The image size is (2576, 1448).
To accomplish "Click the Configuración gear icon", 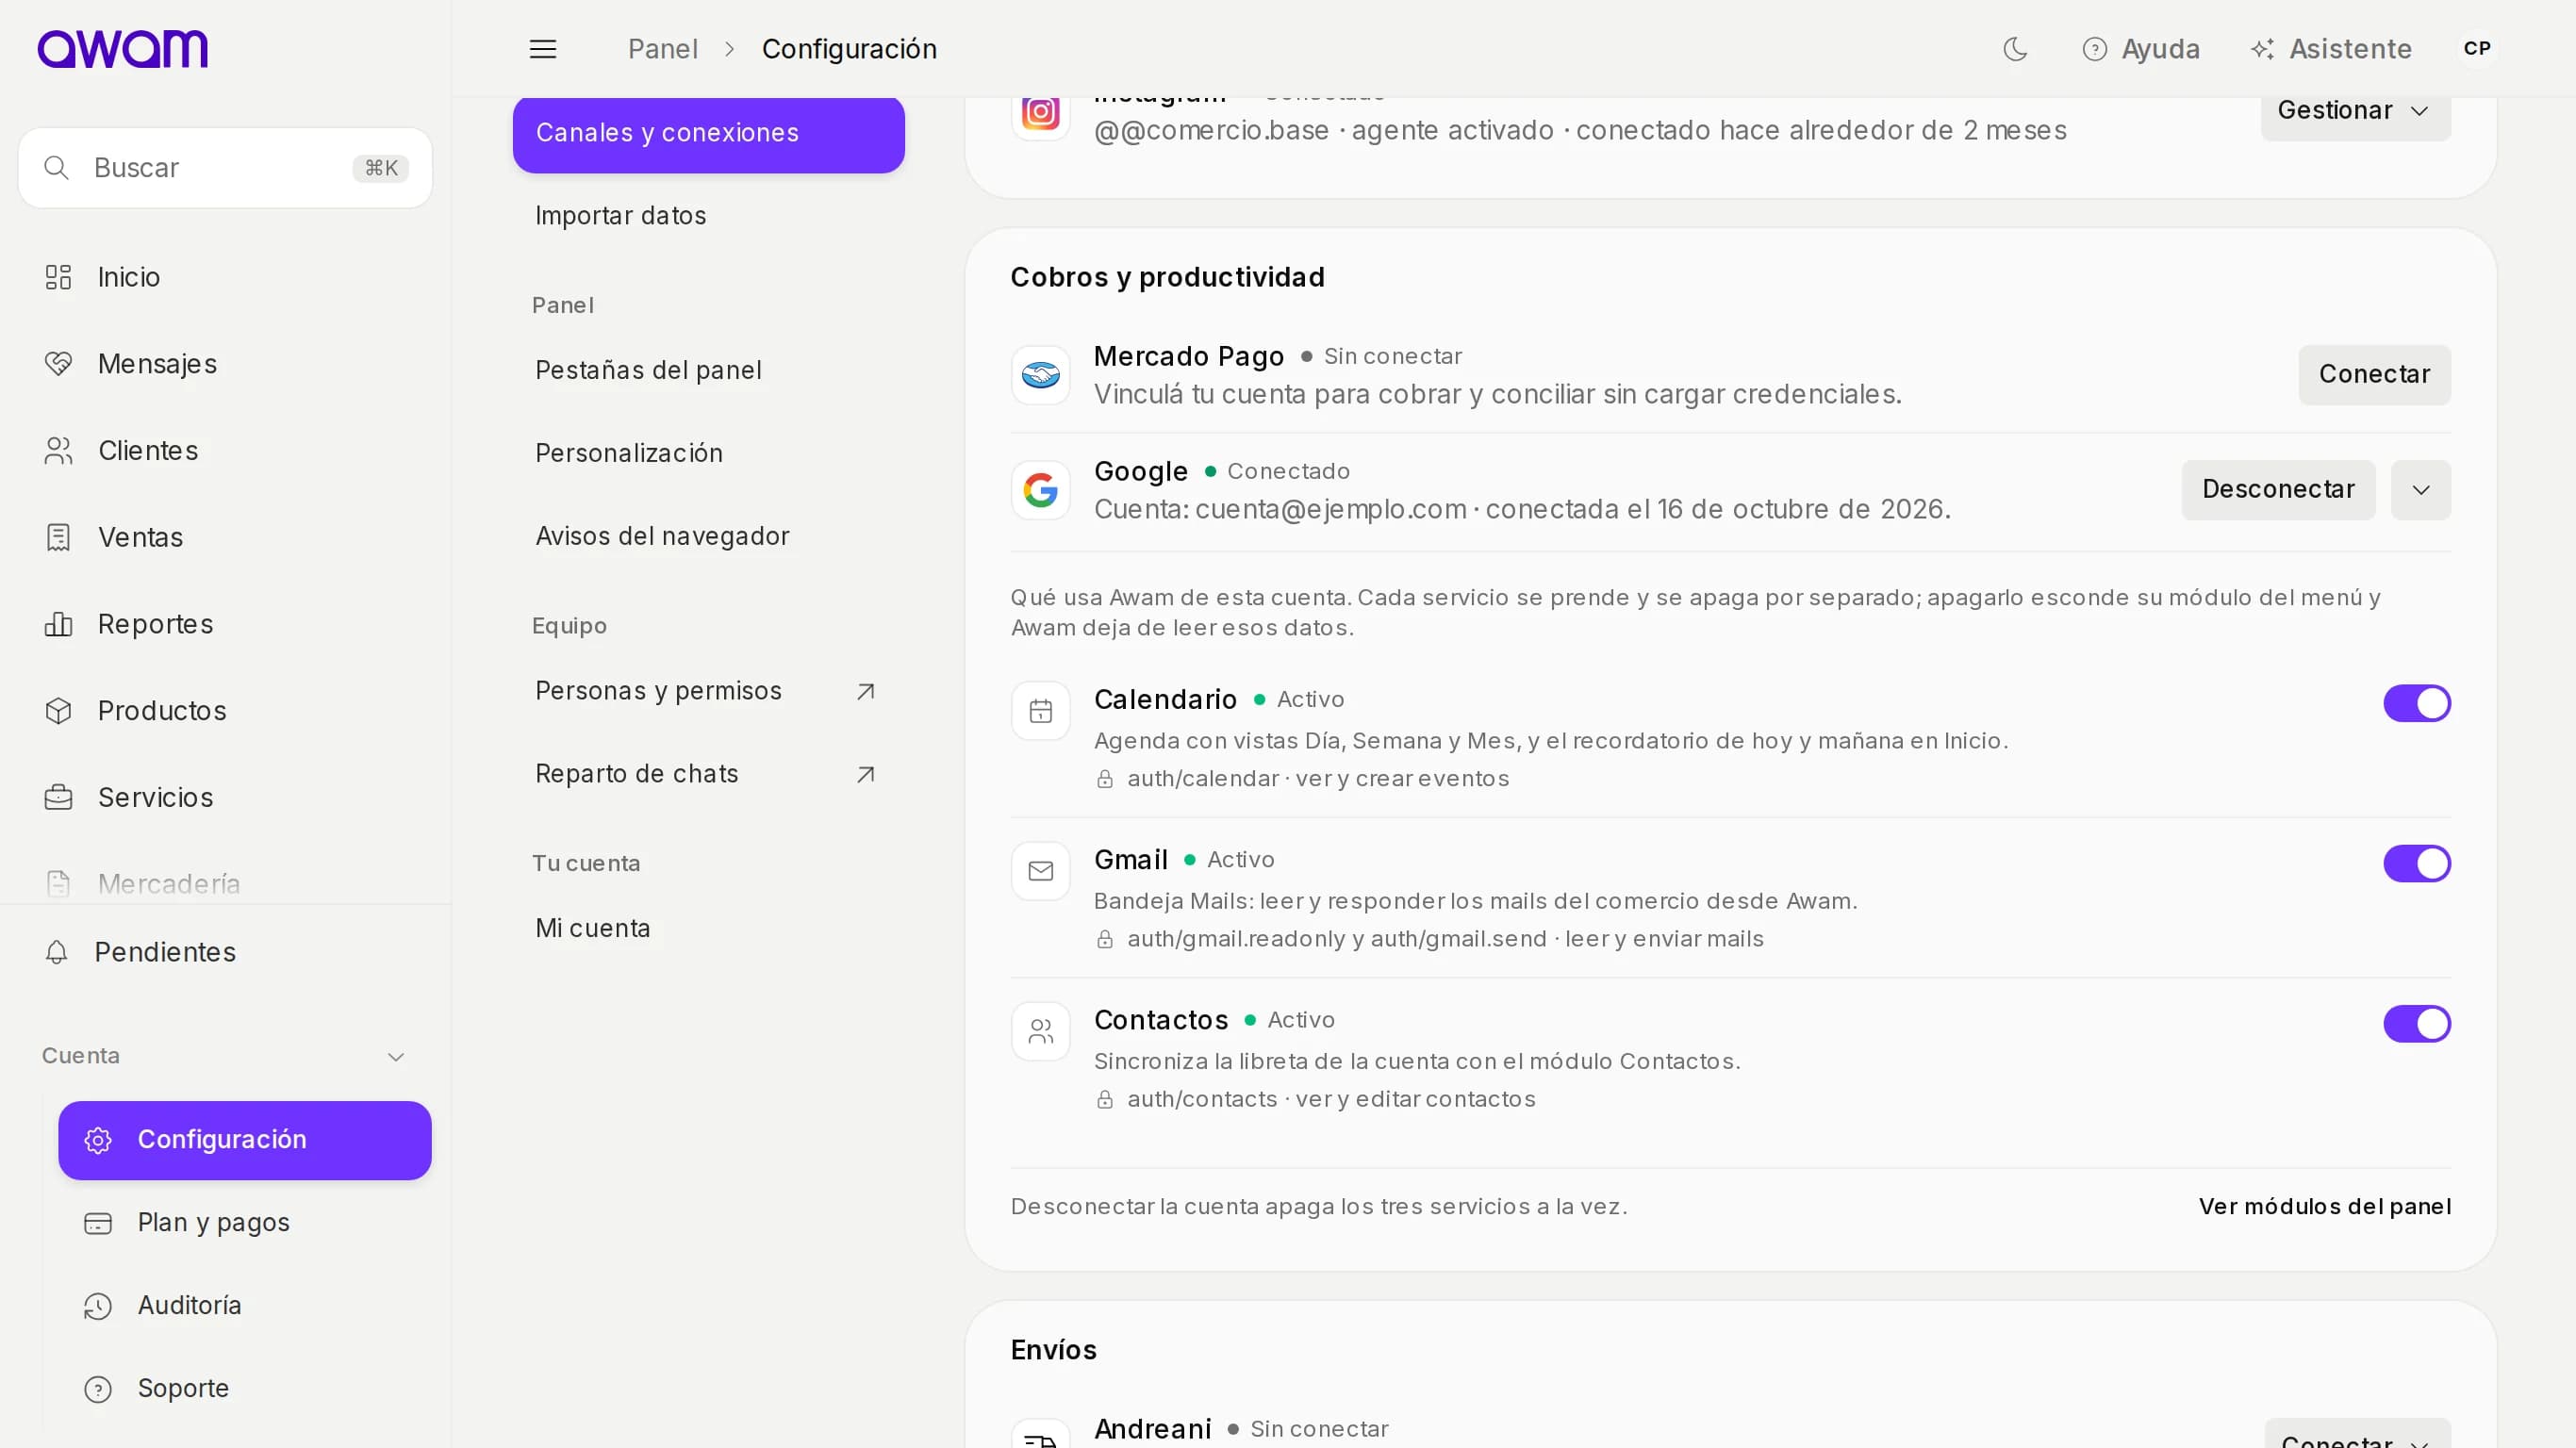I will [98, 1140].
